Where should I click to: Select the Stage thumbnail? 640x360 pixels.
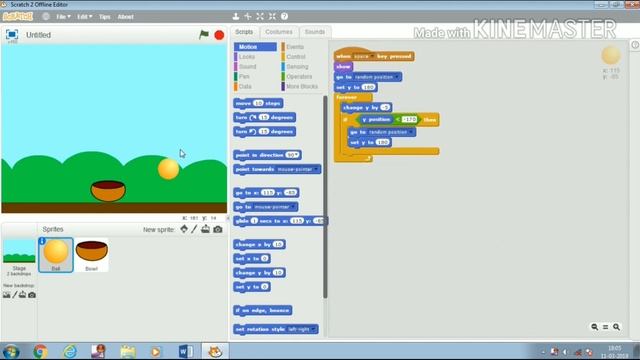point(19,256)
